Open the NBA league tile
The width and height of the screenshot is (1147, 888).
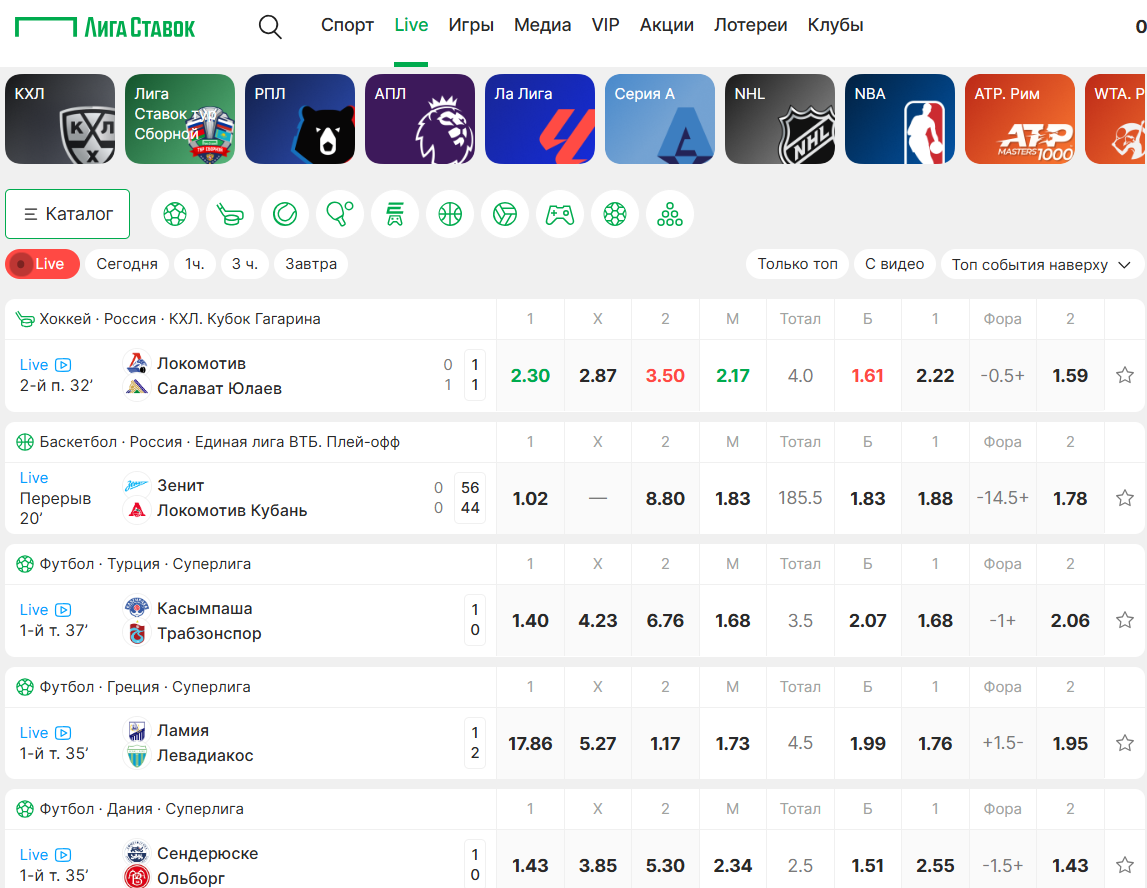(x=900, y=118)
